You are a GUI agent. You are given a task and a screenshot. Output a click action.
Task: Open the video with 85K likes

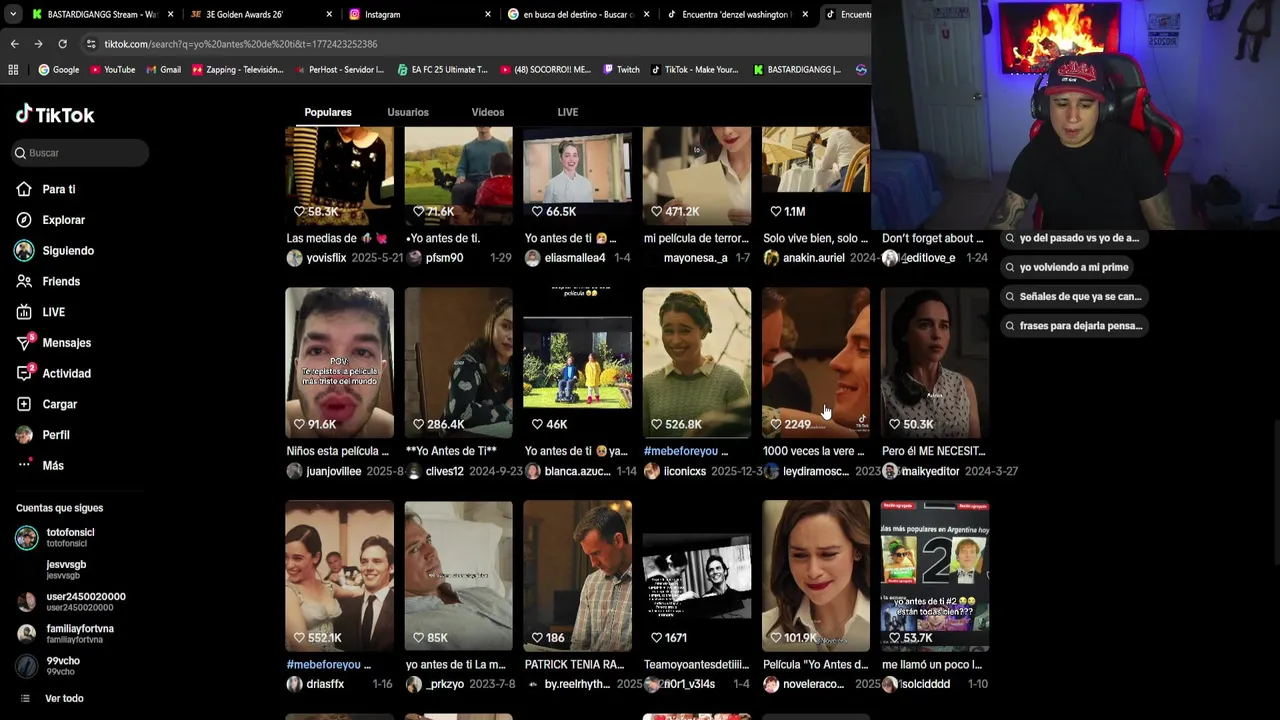click(458, 576)
